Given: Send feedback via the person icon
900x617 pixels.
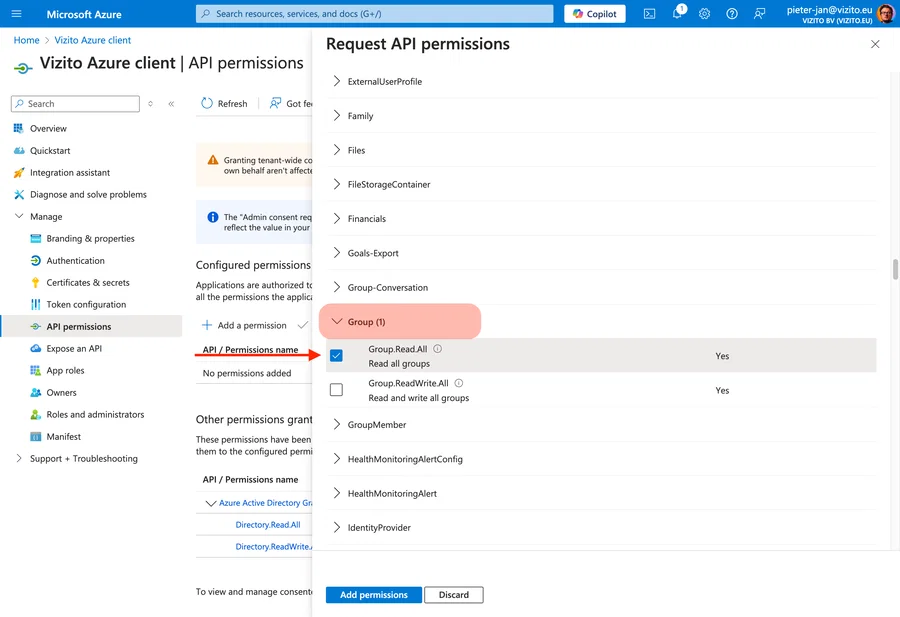Looking at the screenshot, I should point(759,13).
